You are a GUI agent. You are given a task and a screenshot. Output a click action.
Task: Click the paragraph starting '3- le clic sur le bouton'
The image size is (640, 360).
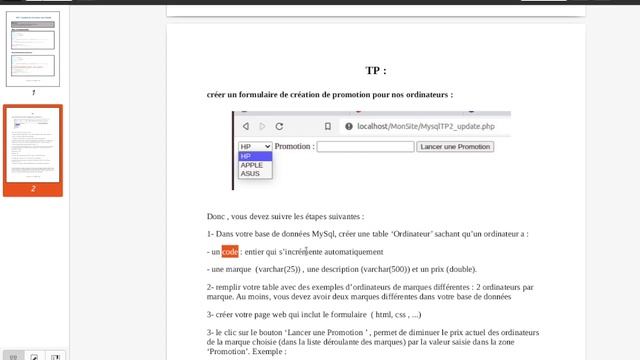[x=373, y=342]
